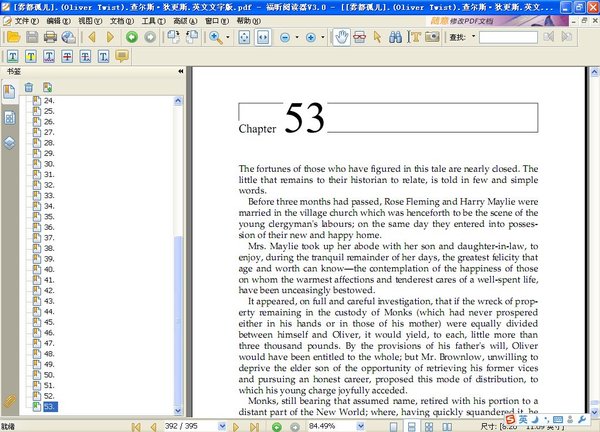Screen dimensions: 600x432
Task: Open the 文件 menu
Action: click(26, 21)
